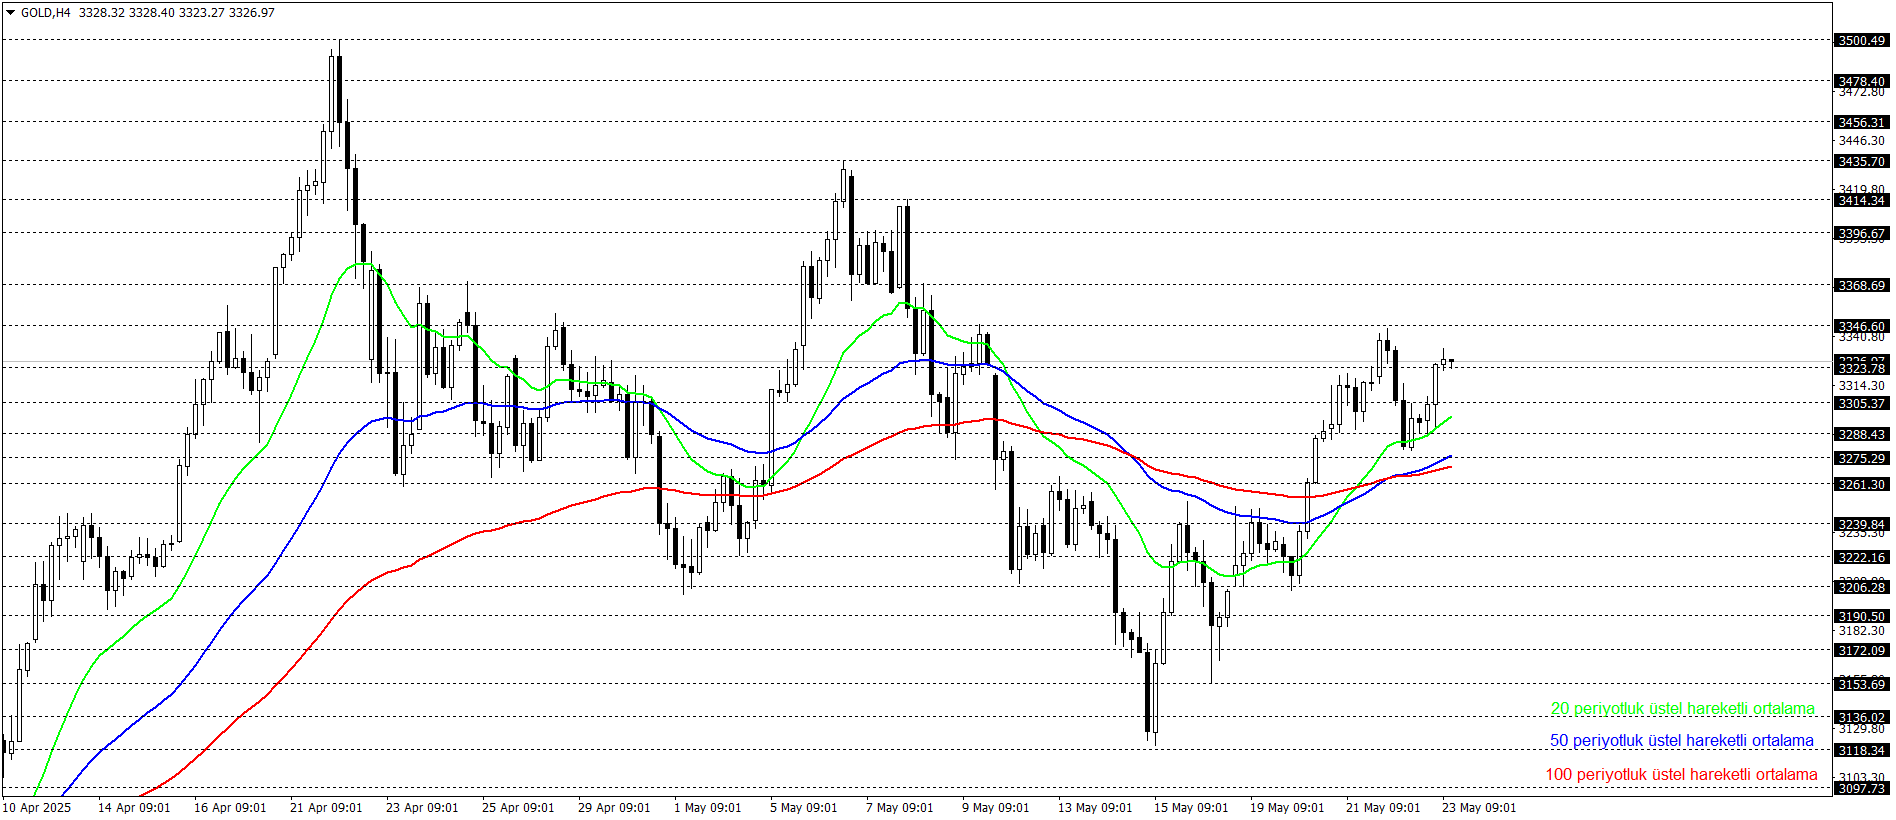This screenshot has height=820, width=1896.
Task: Click the 3239.84 price level label
Action: (1861, 525)
